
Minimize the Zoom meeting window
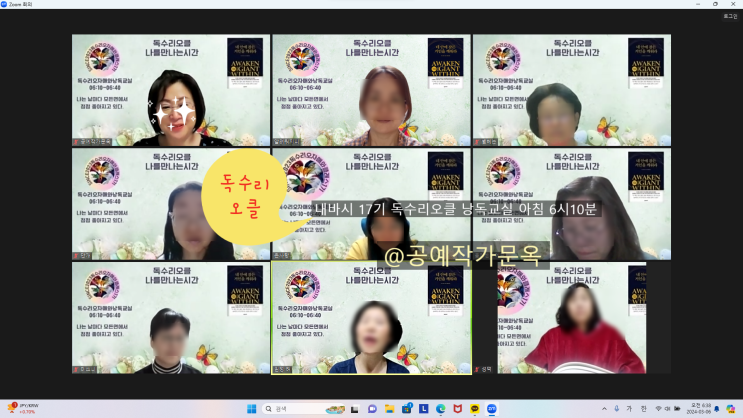pyautogui.click(x=698, y=4)
